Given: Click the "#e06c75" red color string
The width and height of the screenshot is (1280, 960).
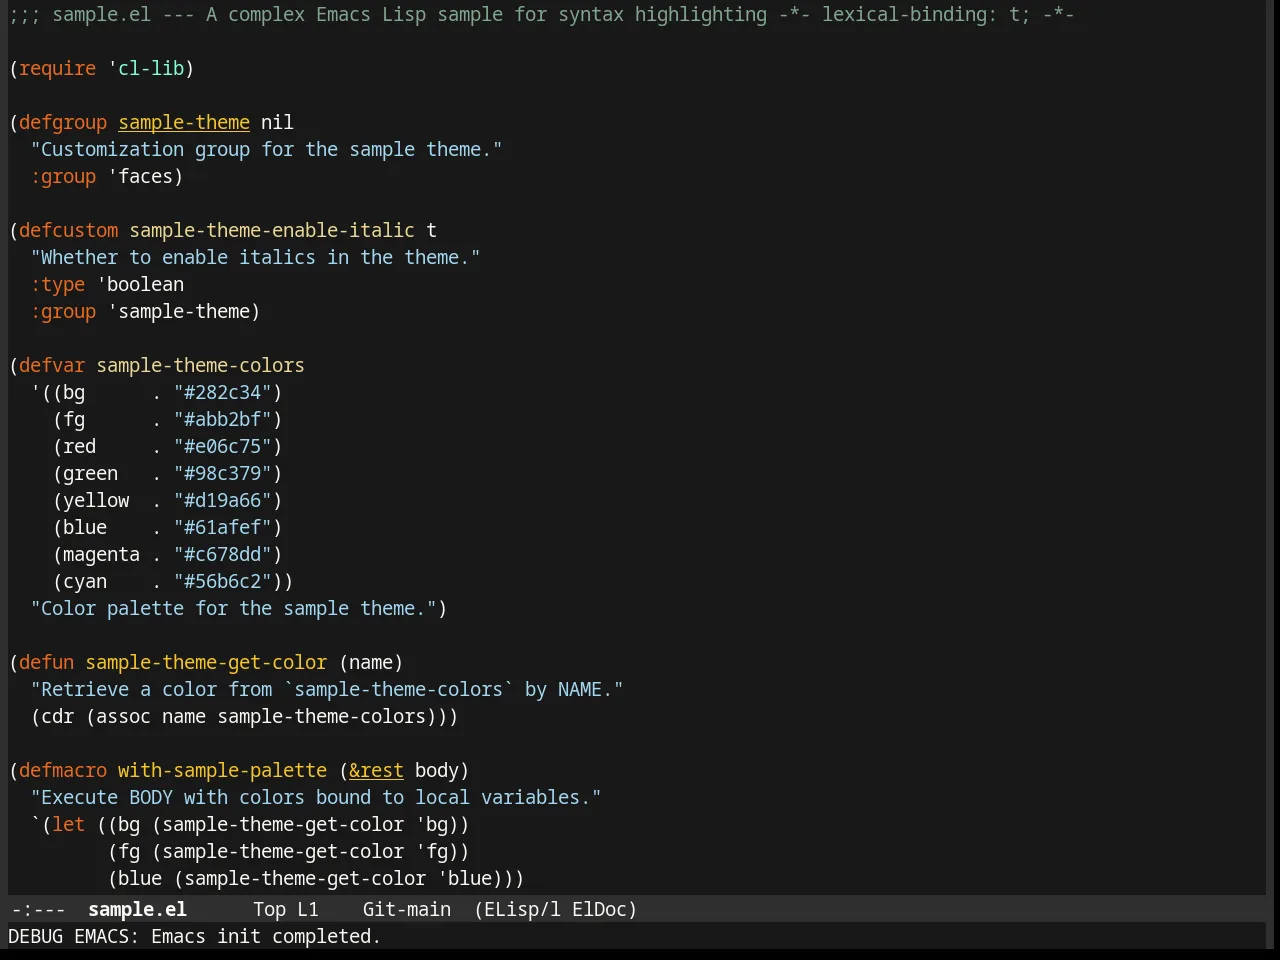Looking at the screenshot, I should 222,446.
